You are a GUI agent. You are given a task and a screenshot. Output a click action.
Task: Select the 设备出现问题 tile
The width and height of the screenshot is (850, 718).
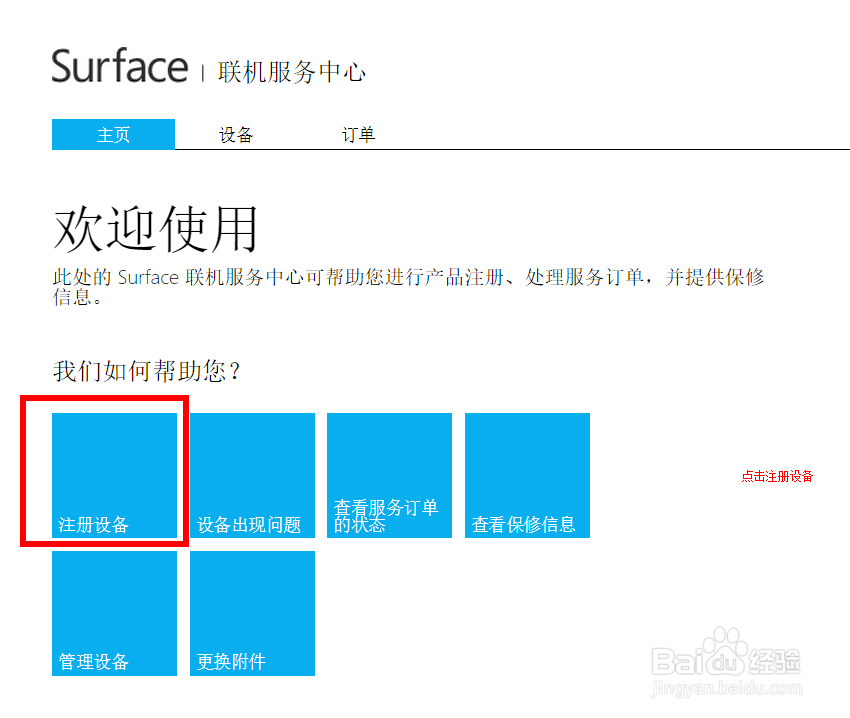[x=251, y=475]
